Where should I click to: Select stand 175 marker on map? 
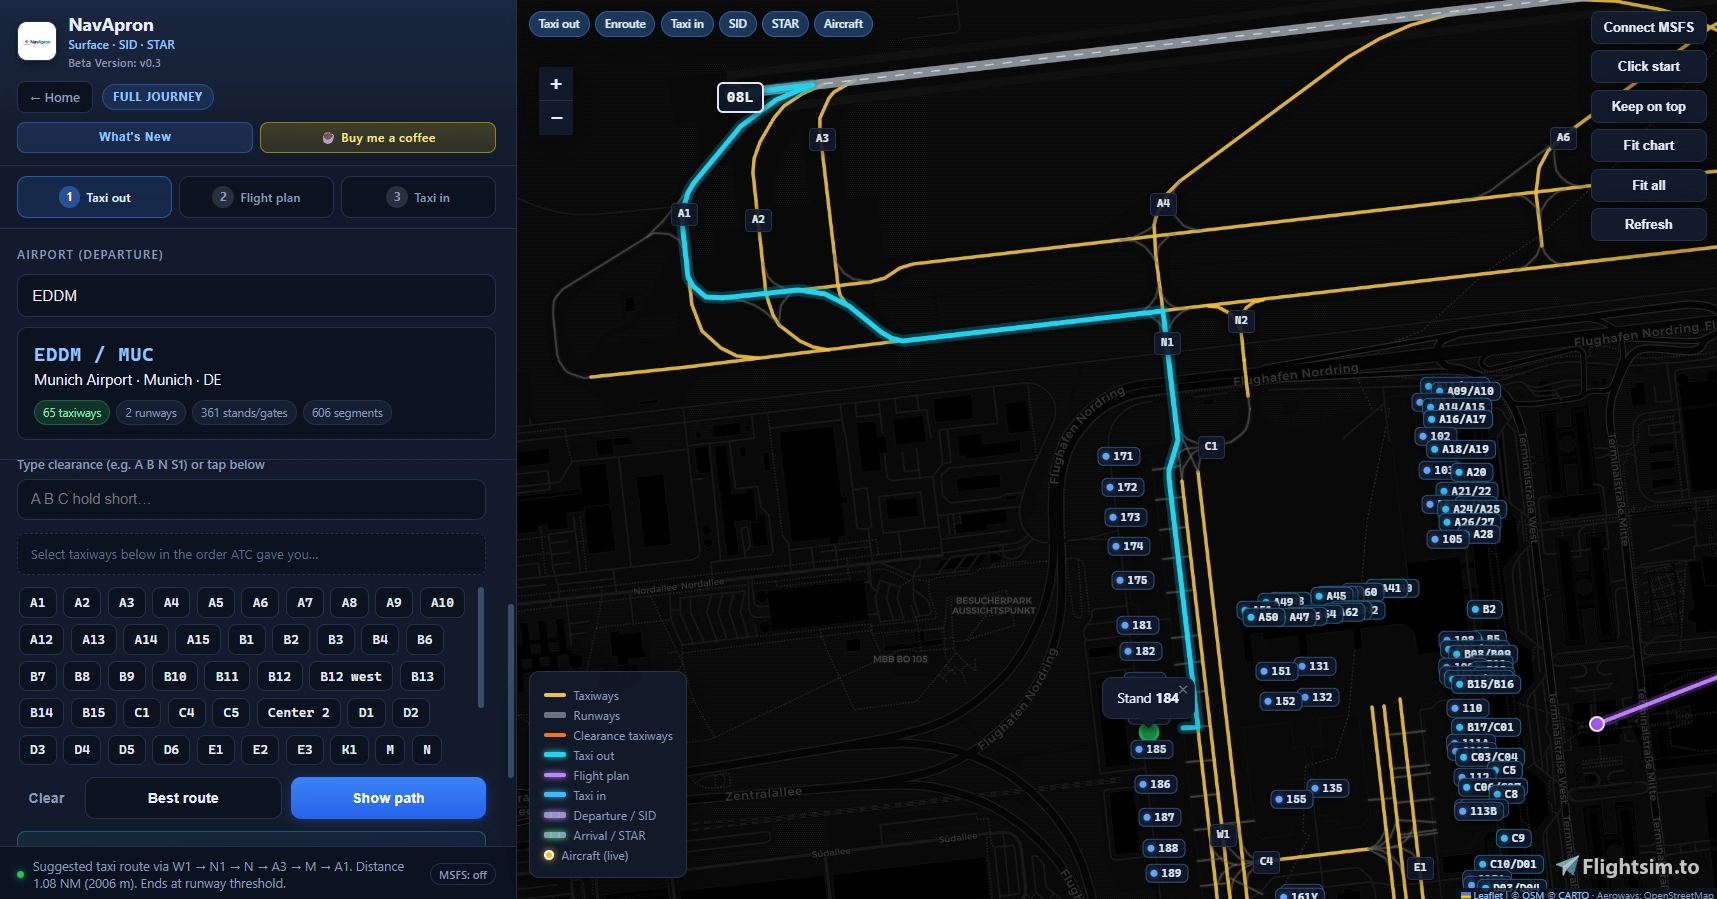point(1132,580)
